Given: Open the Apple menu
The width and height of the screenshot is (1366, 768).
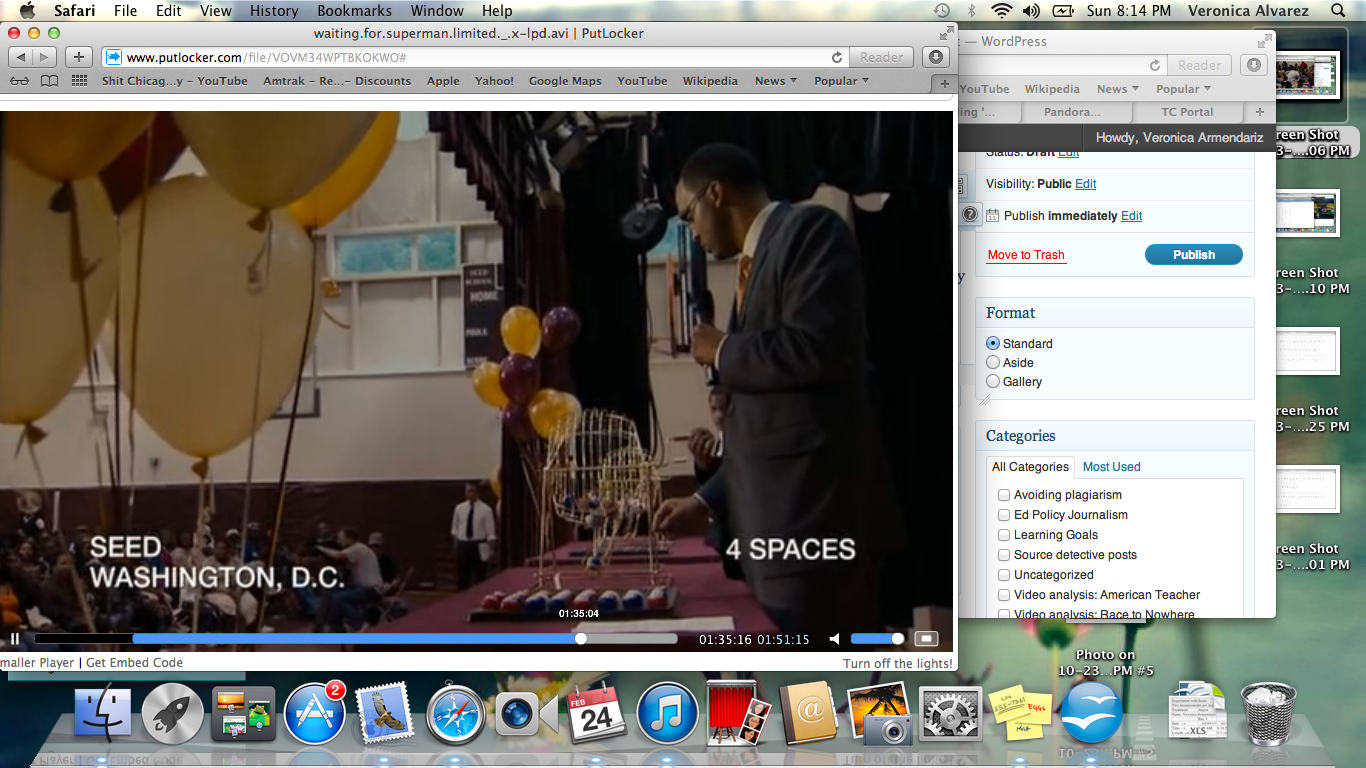Looking at the screenshot, I should [27, 11].
